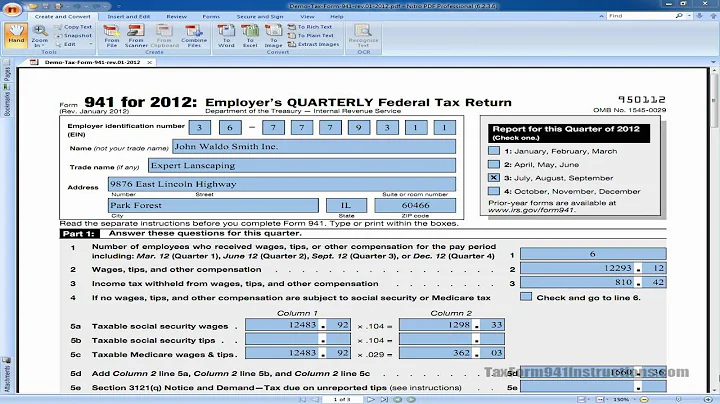Viewport: 720px width, 404px height.
Task: Click the zoom in plus button
Action: pos(708,399)
